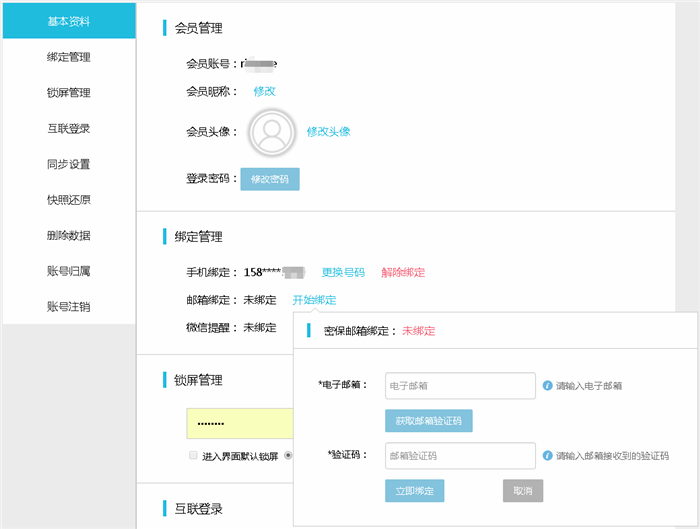
Task: Click the 修改头像 link
Action: coord(328,132)
